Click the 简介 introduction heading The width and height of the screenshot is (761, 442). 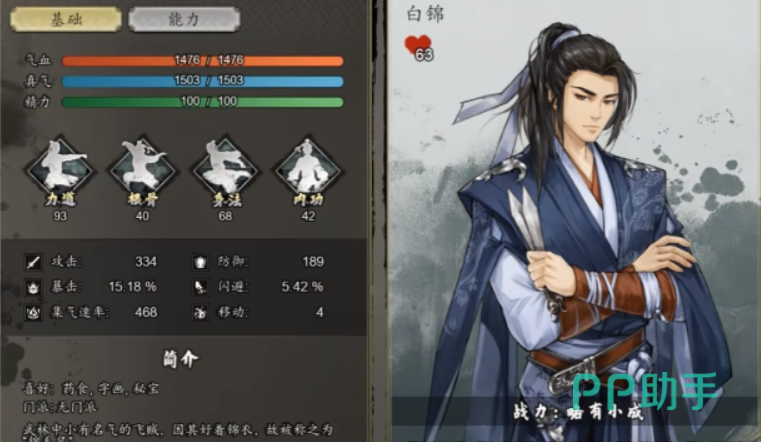180,360
